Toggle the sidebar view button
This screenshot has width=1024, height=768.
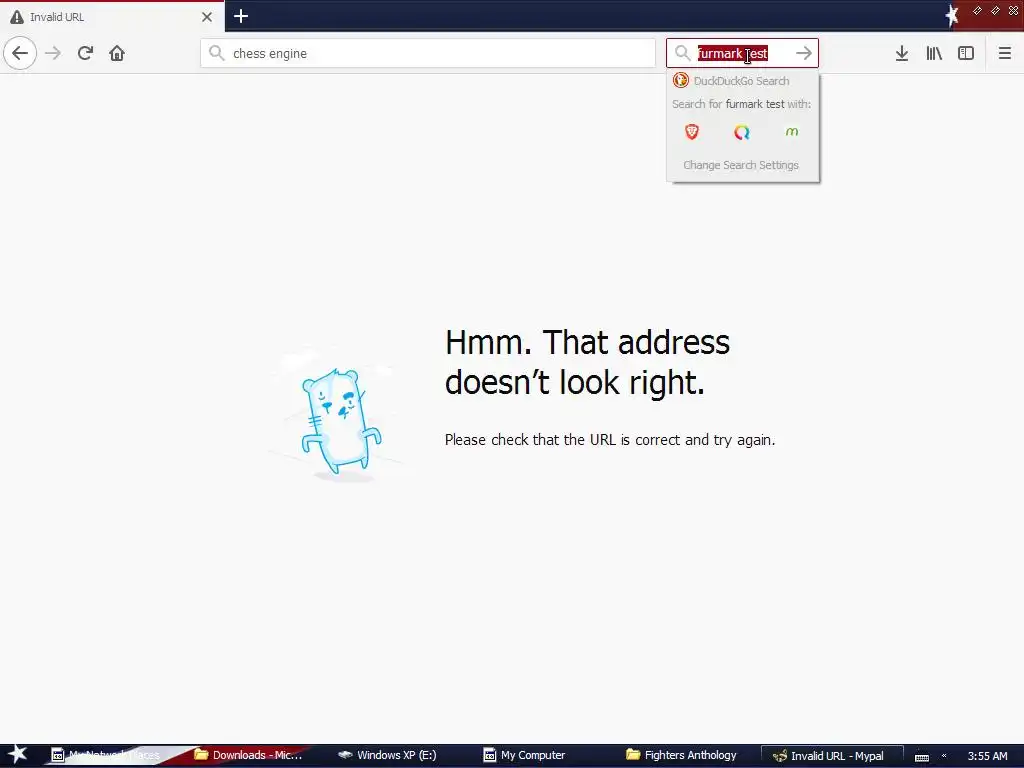tap(966, 53)
